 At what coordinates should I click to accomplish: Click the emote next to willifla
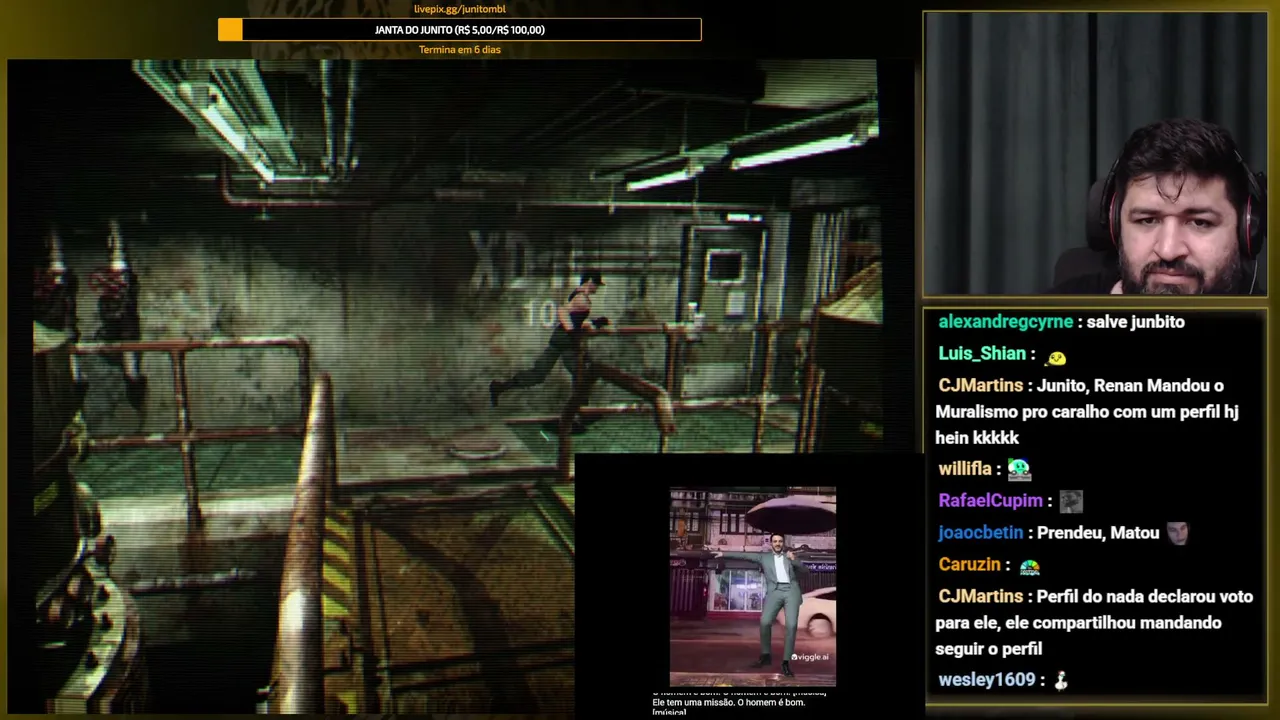tap(1019, 468)
